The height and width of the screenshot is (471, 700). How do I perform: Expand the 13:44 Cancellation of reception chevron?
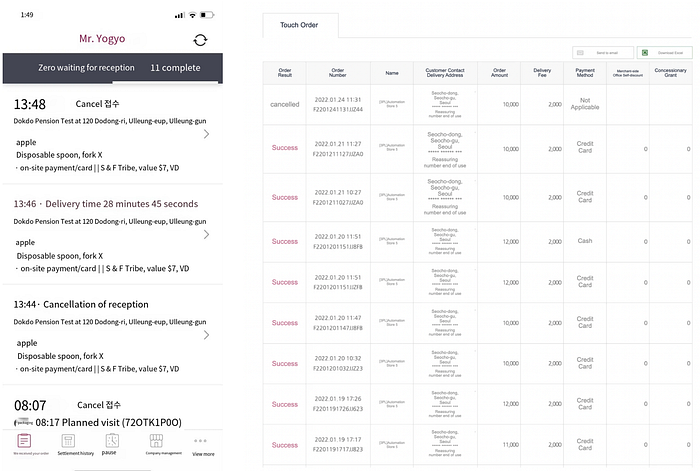coord(206,335)
